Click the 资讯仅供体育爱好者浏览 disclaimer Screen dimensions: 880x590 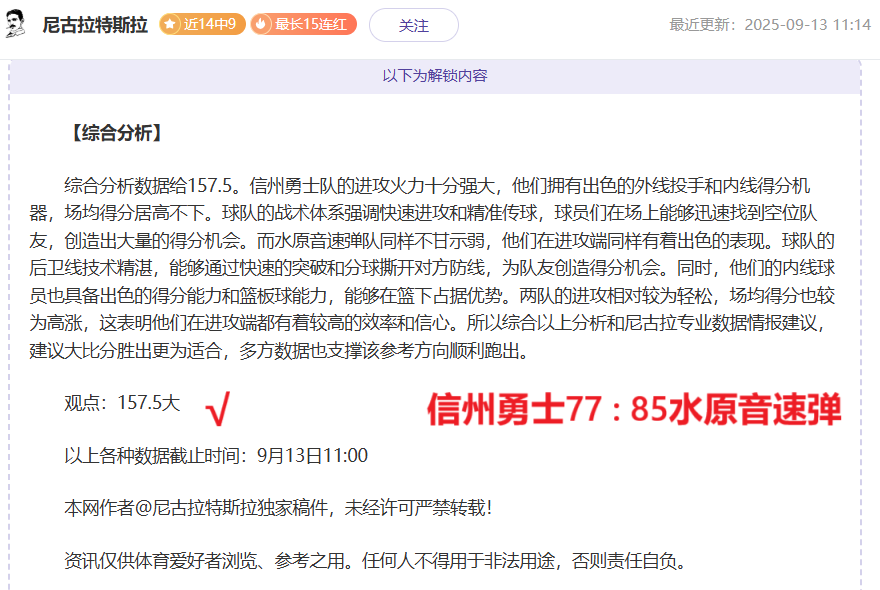375,560
